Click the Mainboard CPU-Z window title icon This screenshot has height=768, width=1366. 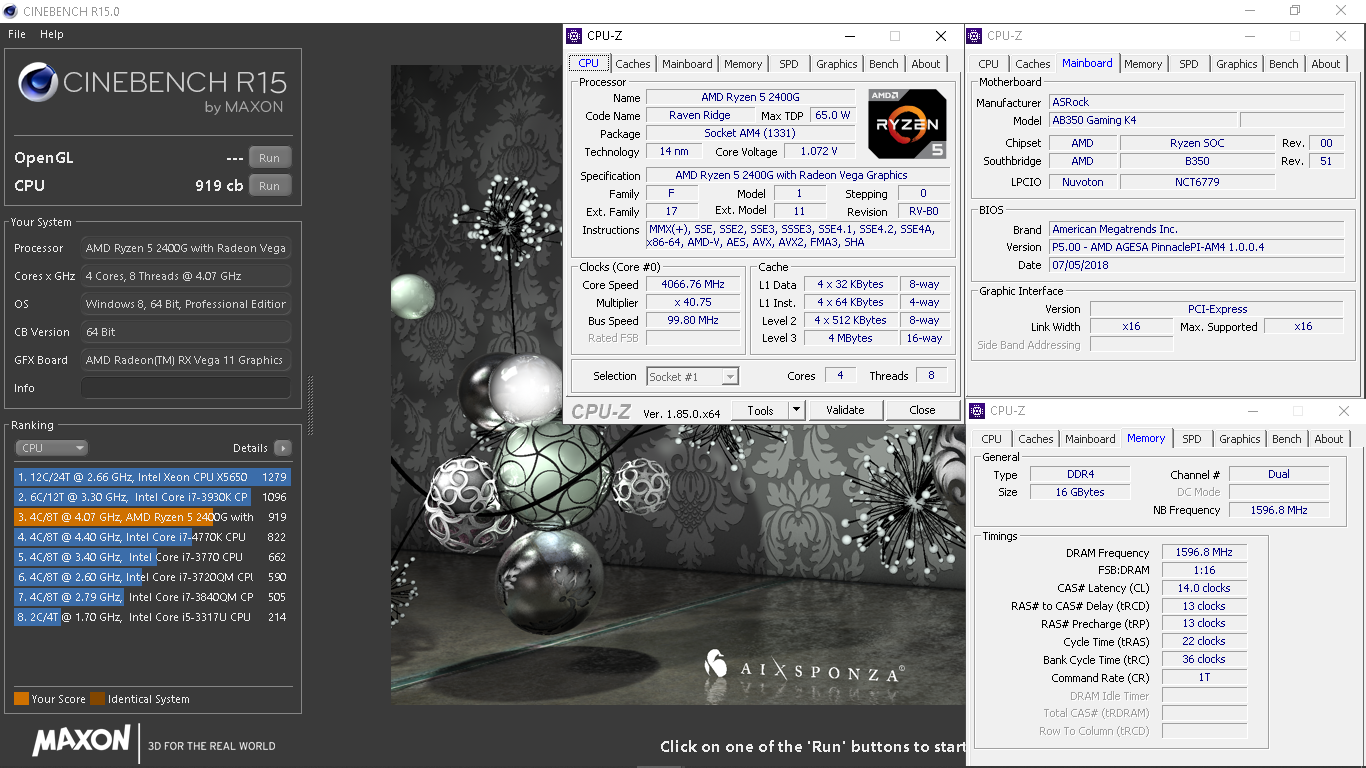[x=975, y=36]
